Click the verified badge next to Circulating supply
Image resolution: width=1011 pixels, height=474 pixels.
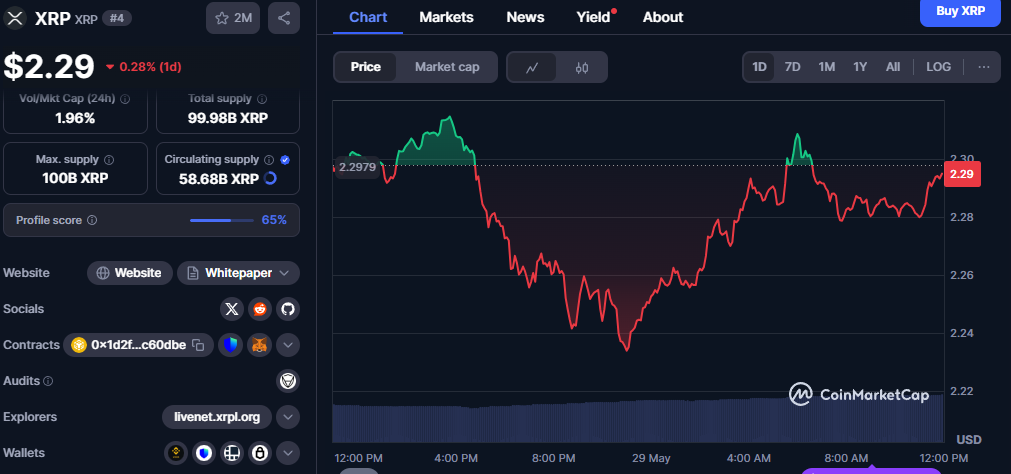285,159
